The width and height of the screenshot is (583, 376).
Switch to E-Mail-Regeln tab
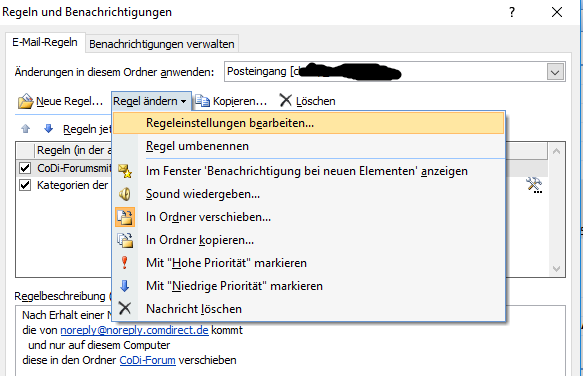[x=45, y=42]
